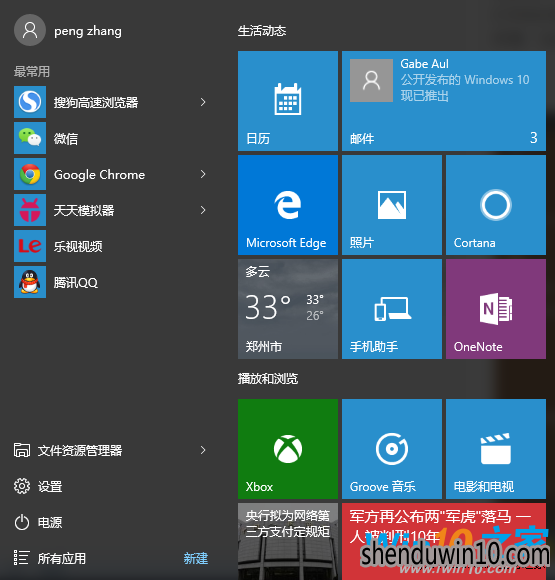Open the WeChat (微信) app icon
555x580 pixels.
tap(30, 138)
